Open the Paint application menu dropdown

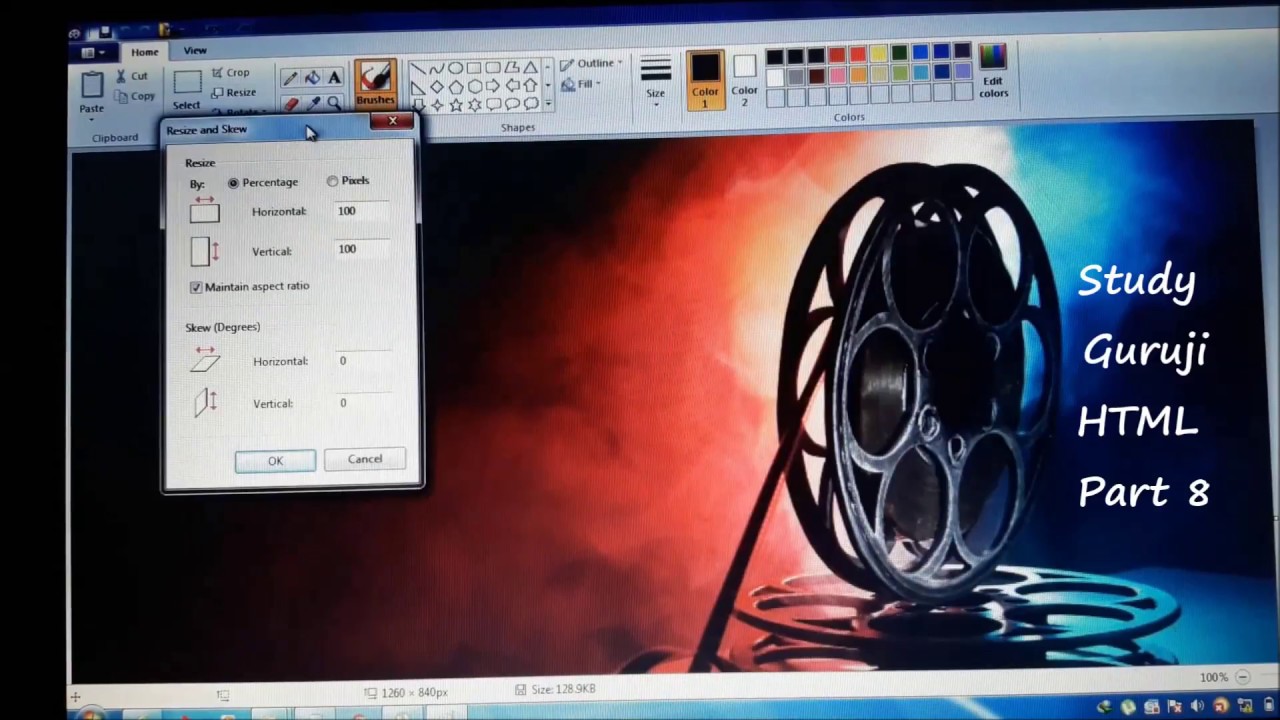(x=93, y=52)
